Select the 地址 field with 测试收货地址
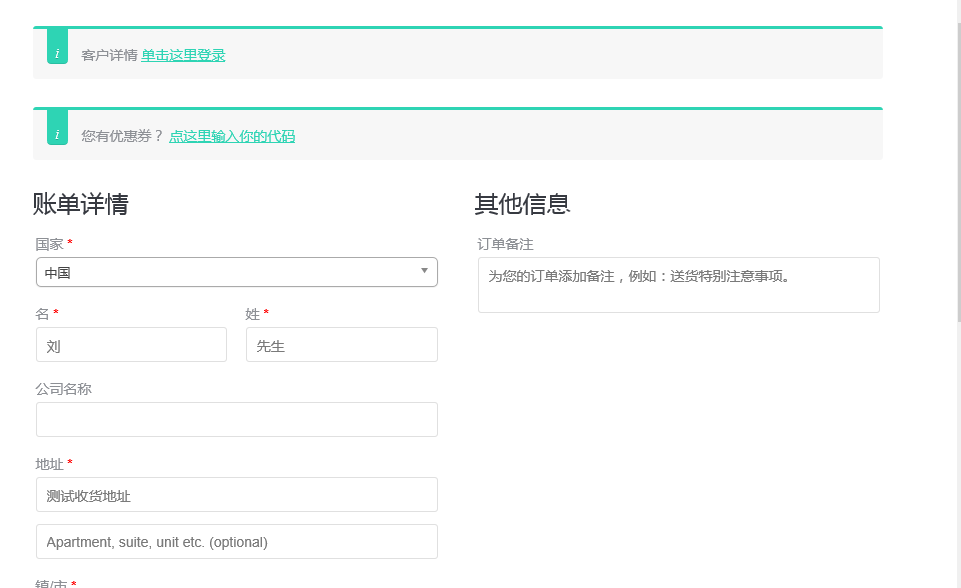 pos(236,495)
